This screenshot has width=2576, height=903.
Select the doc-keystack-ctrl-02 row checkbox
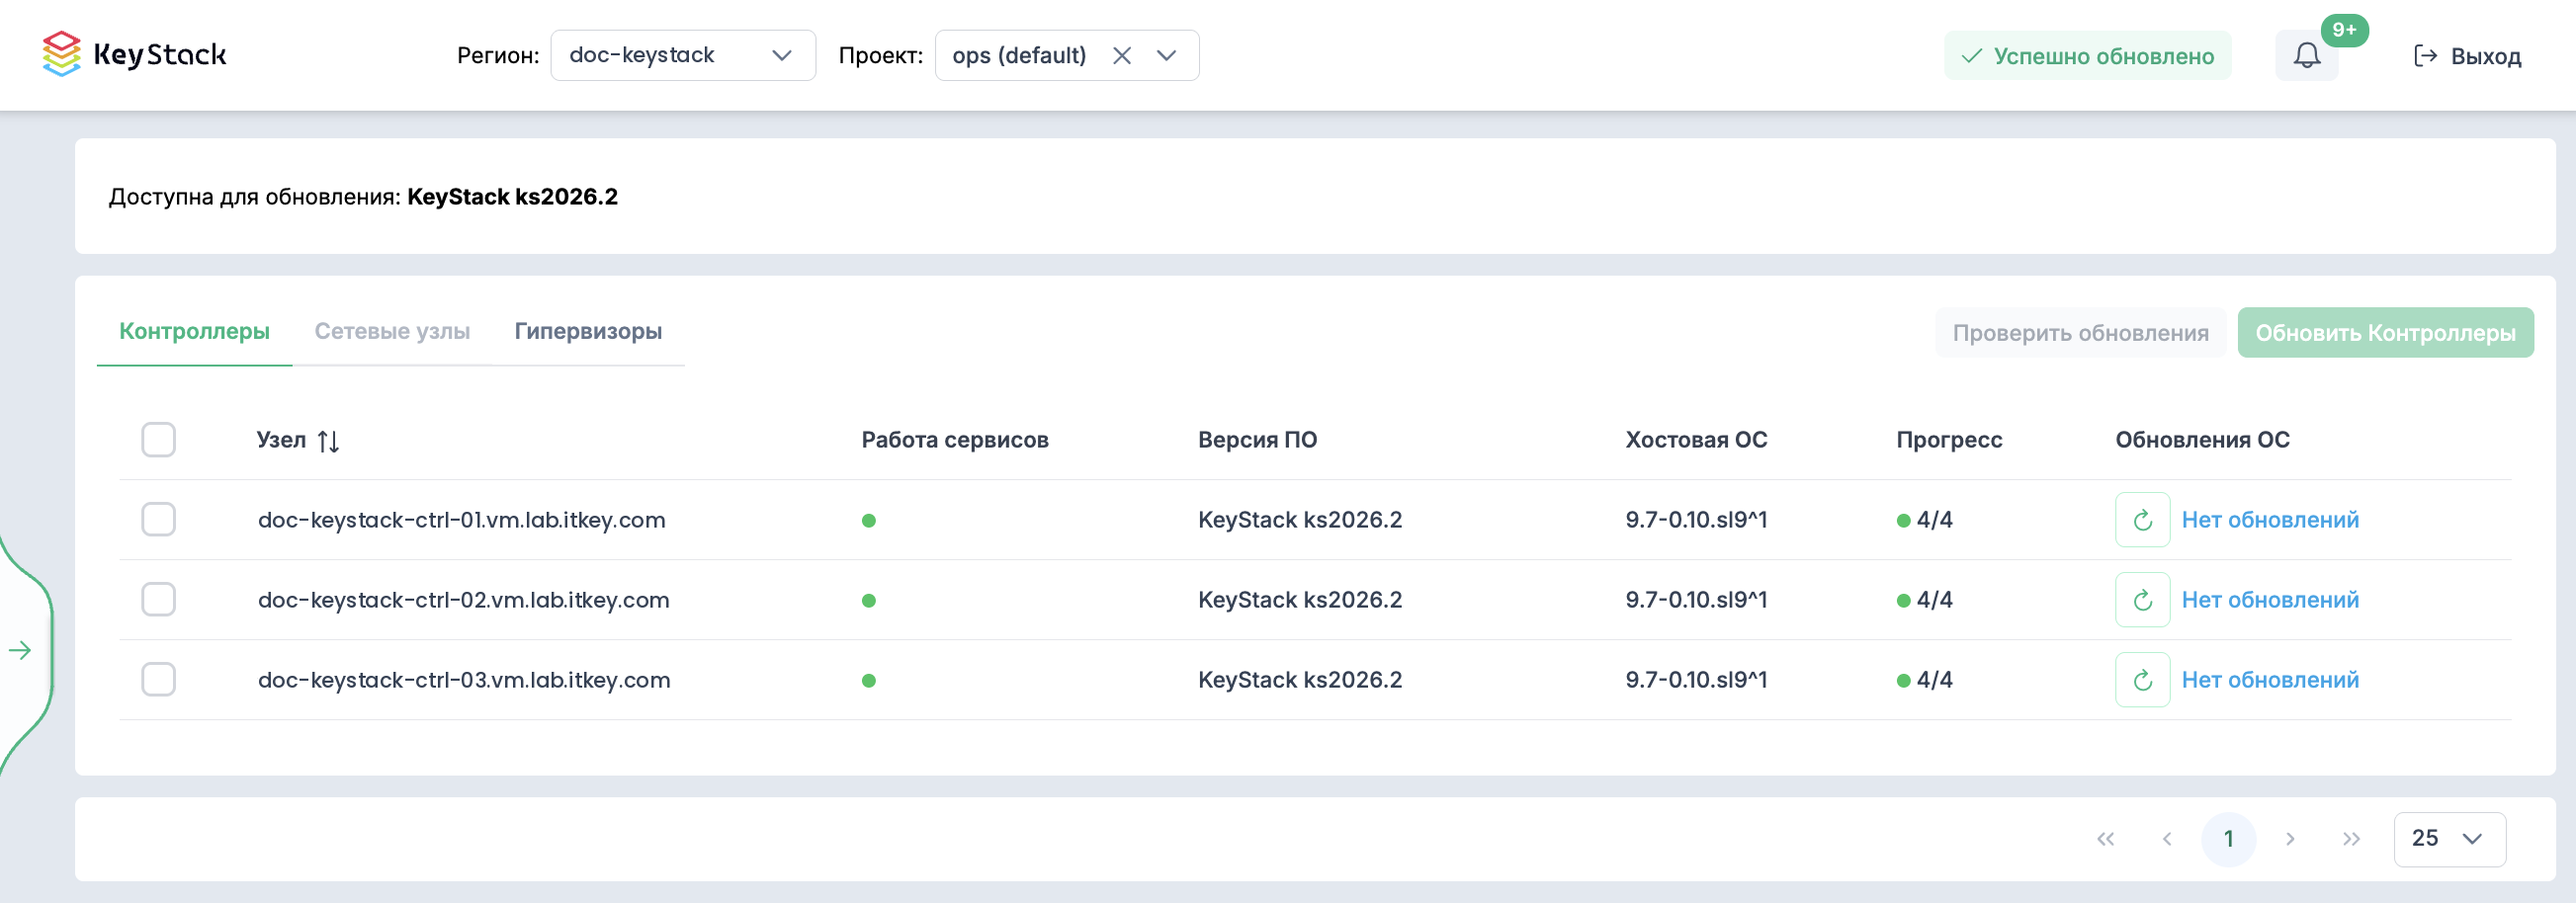coord(158,600)
